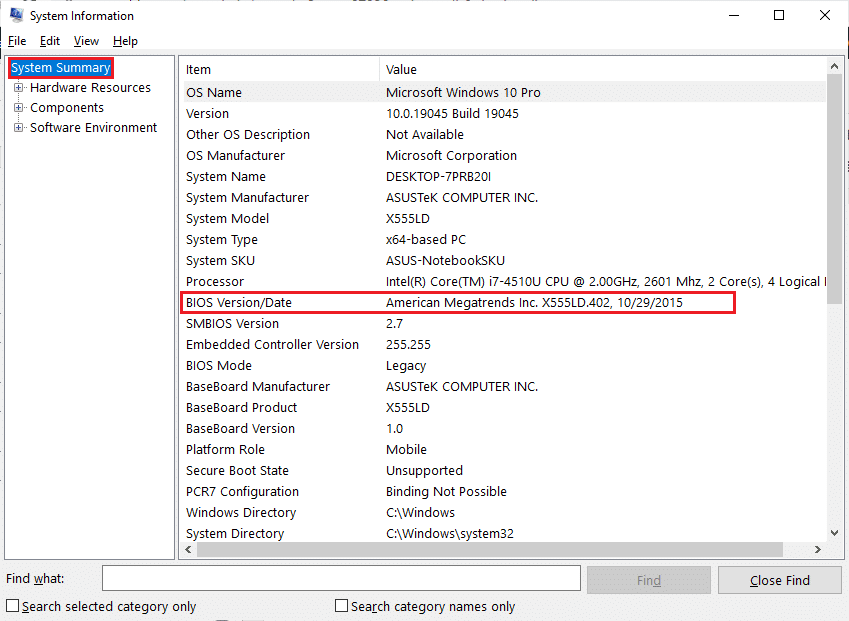The height and width of the screenshot is (621, 849).
Task: Click the Find what text field
Action: point(341,578)
